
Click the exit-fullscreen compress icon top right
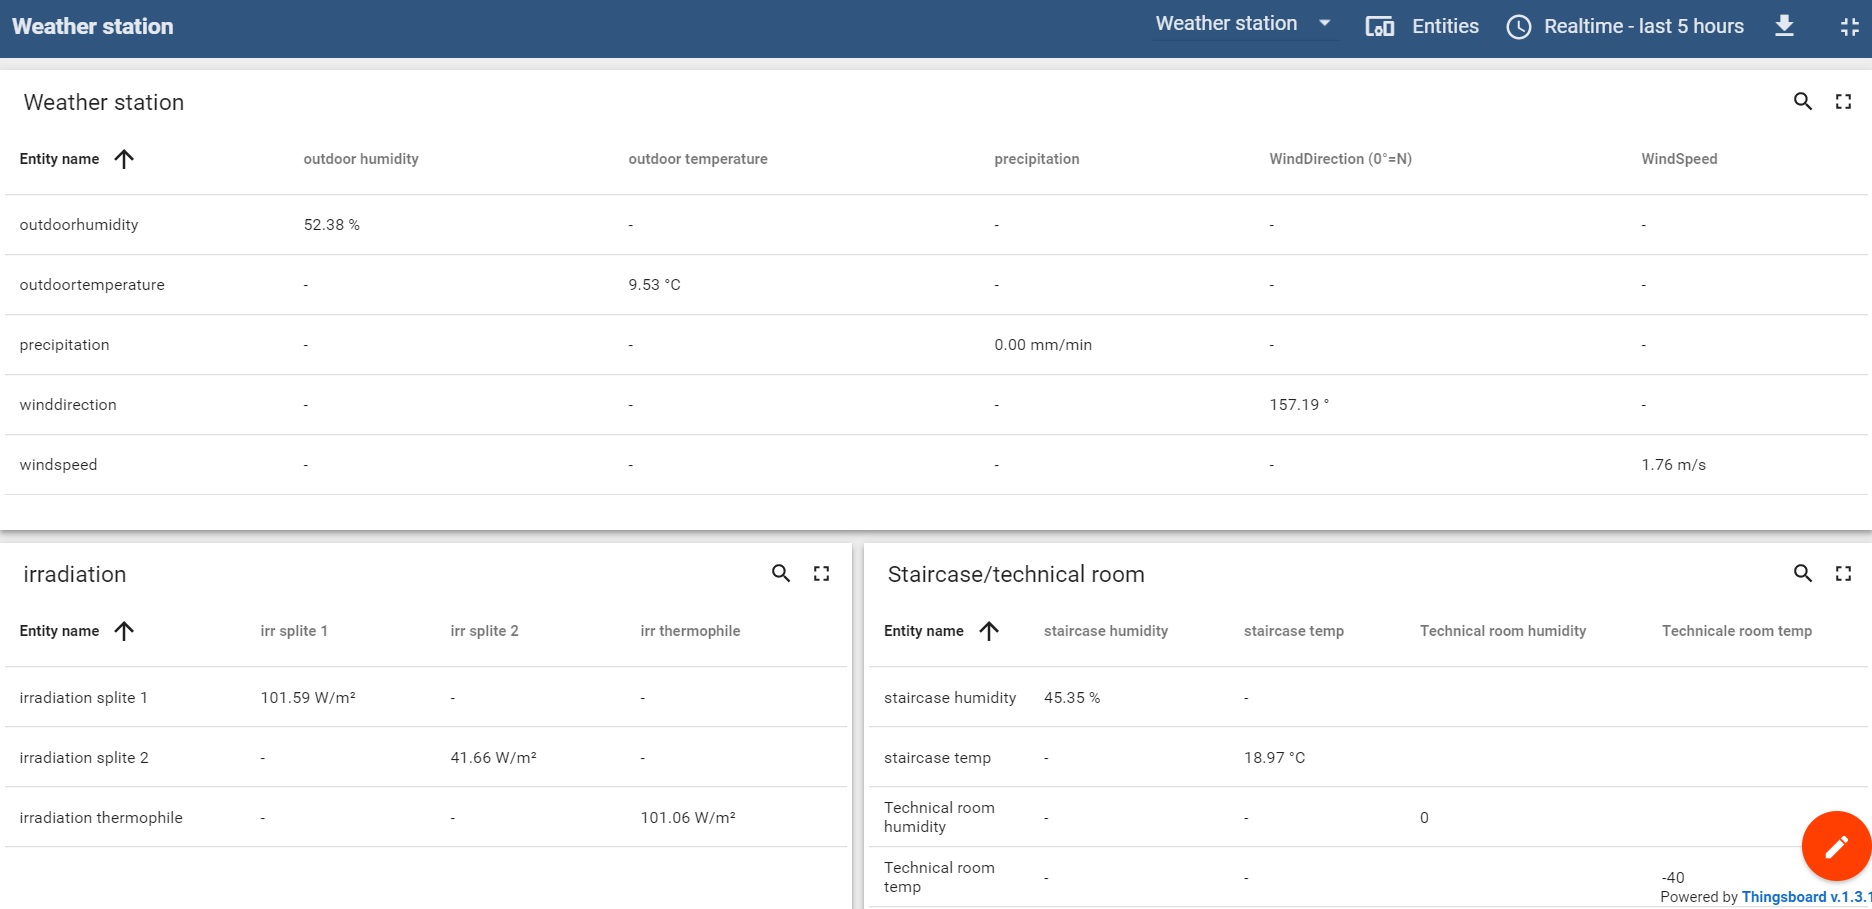pos(1849,26)
